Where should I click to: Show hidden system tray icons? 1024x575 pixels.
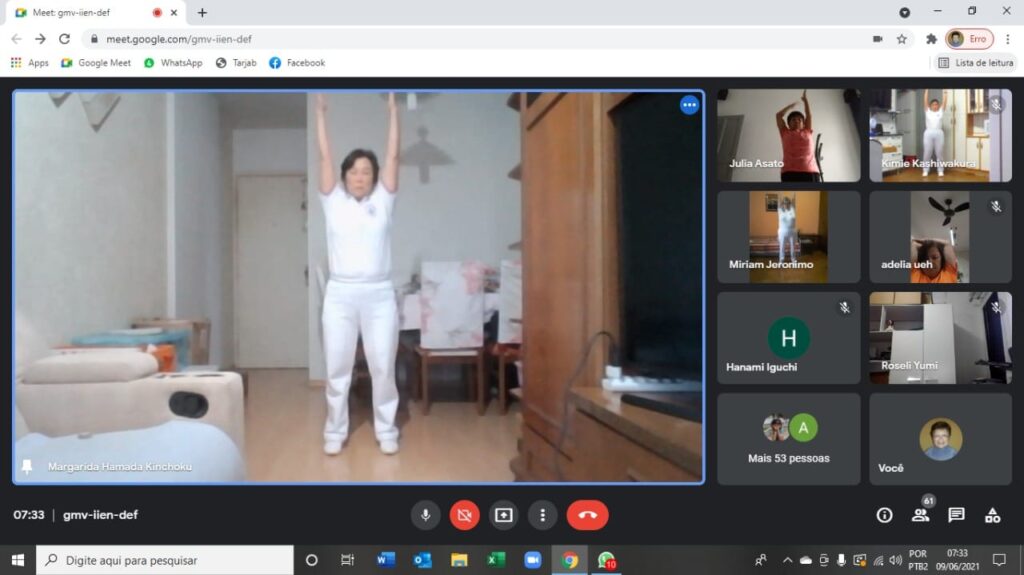pos(787,560)
